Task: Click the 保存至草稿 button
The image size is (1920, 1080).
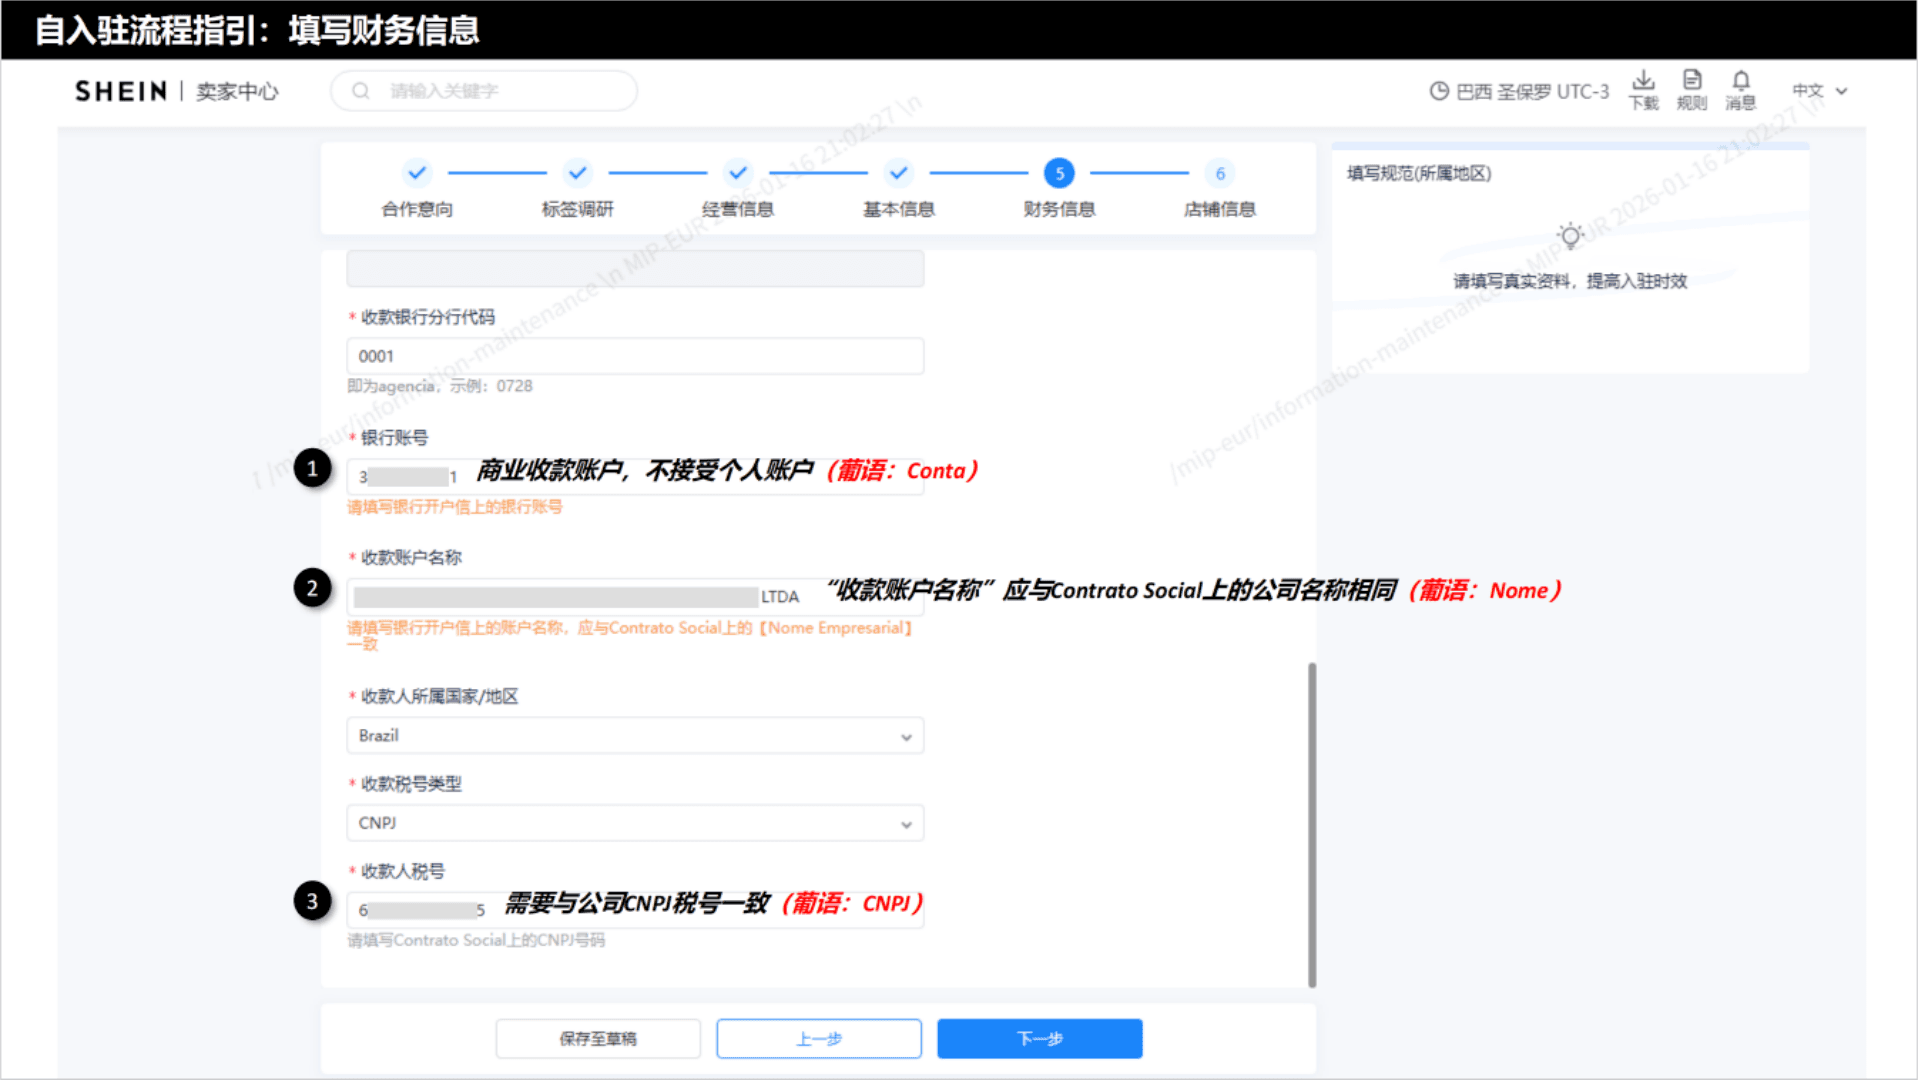Action: (598, 1039)
